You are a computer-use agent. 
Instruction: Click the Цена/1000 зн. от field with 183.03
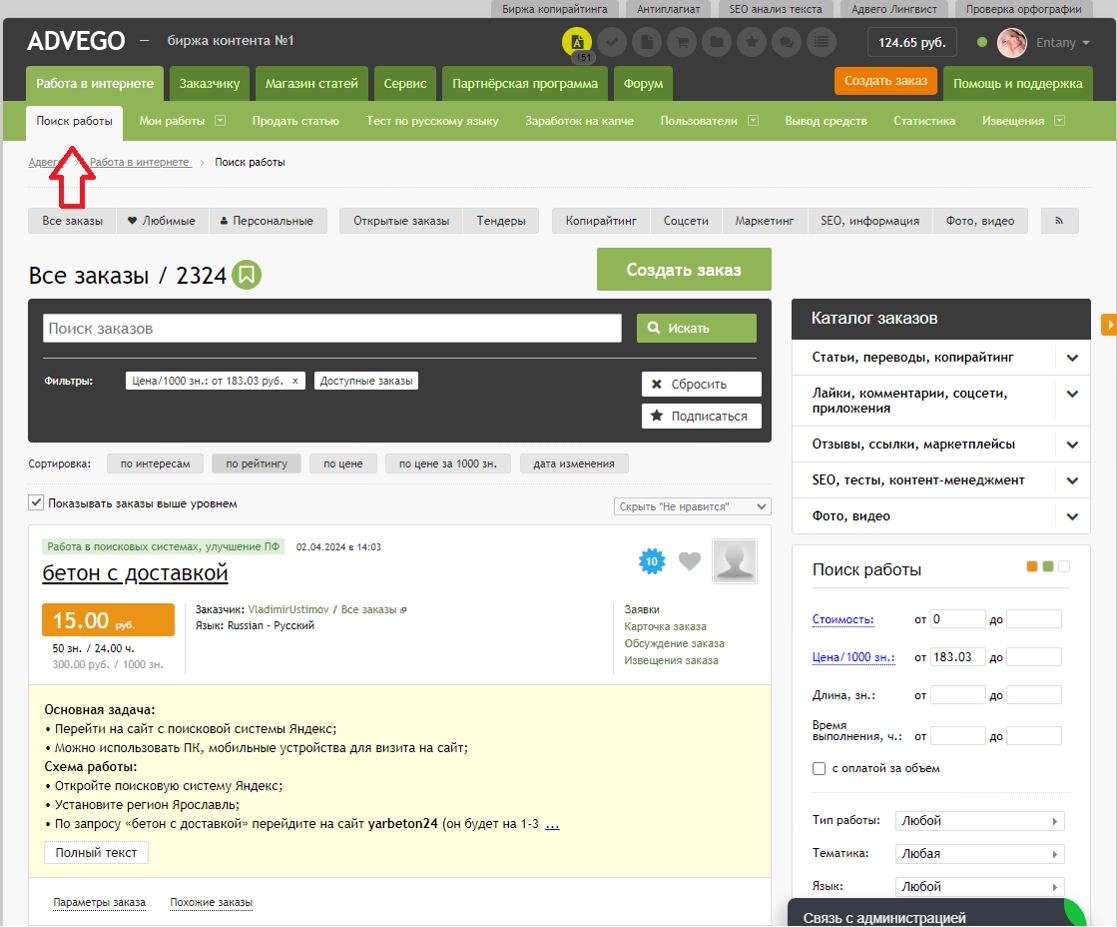coord(957,657)
